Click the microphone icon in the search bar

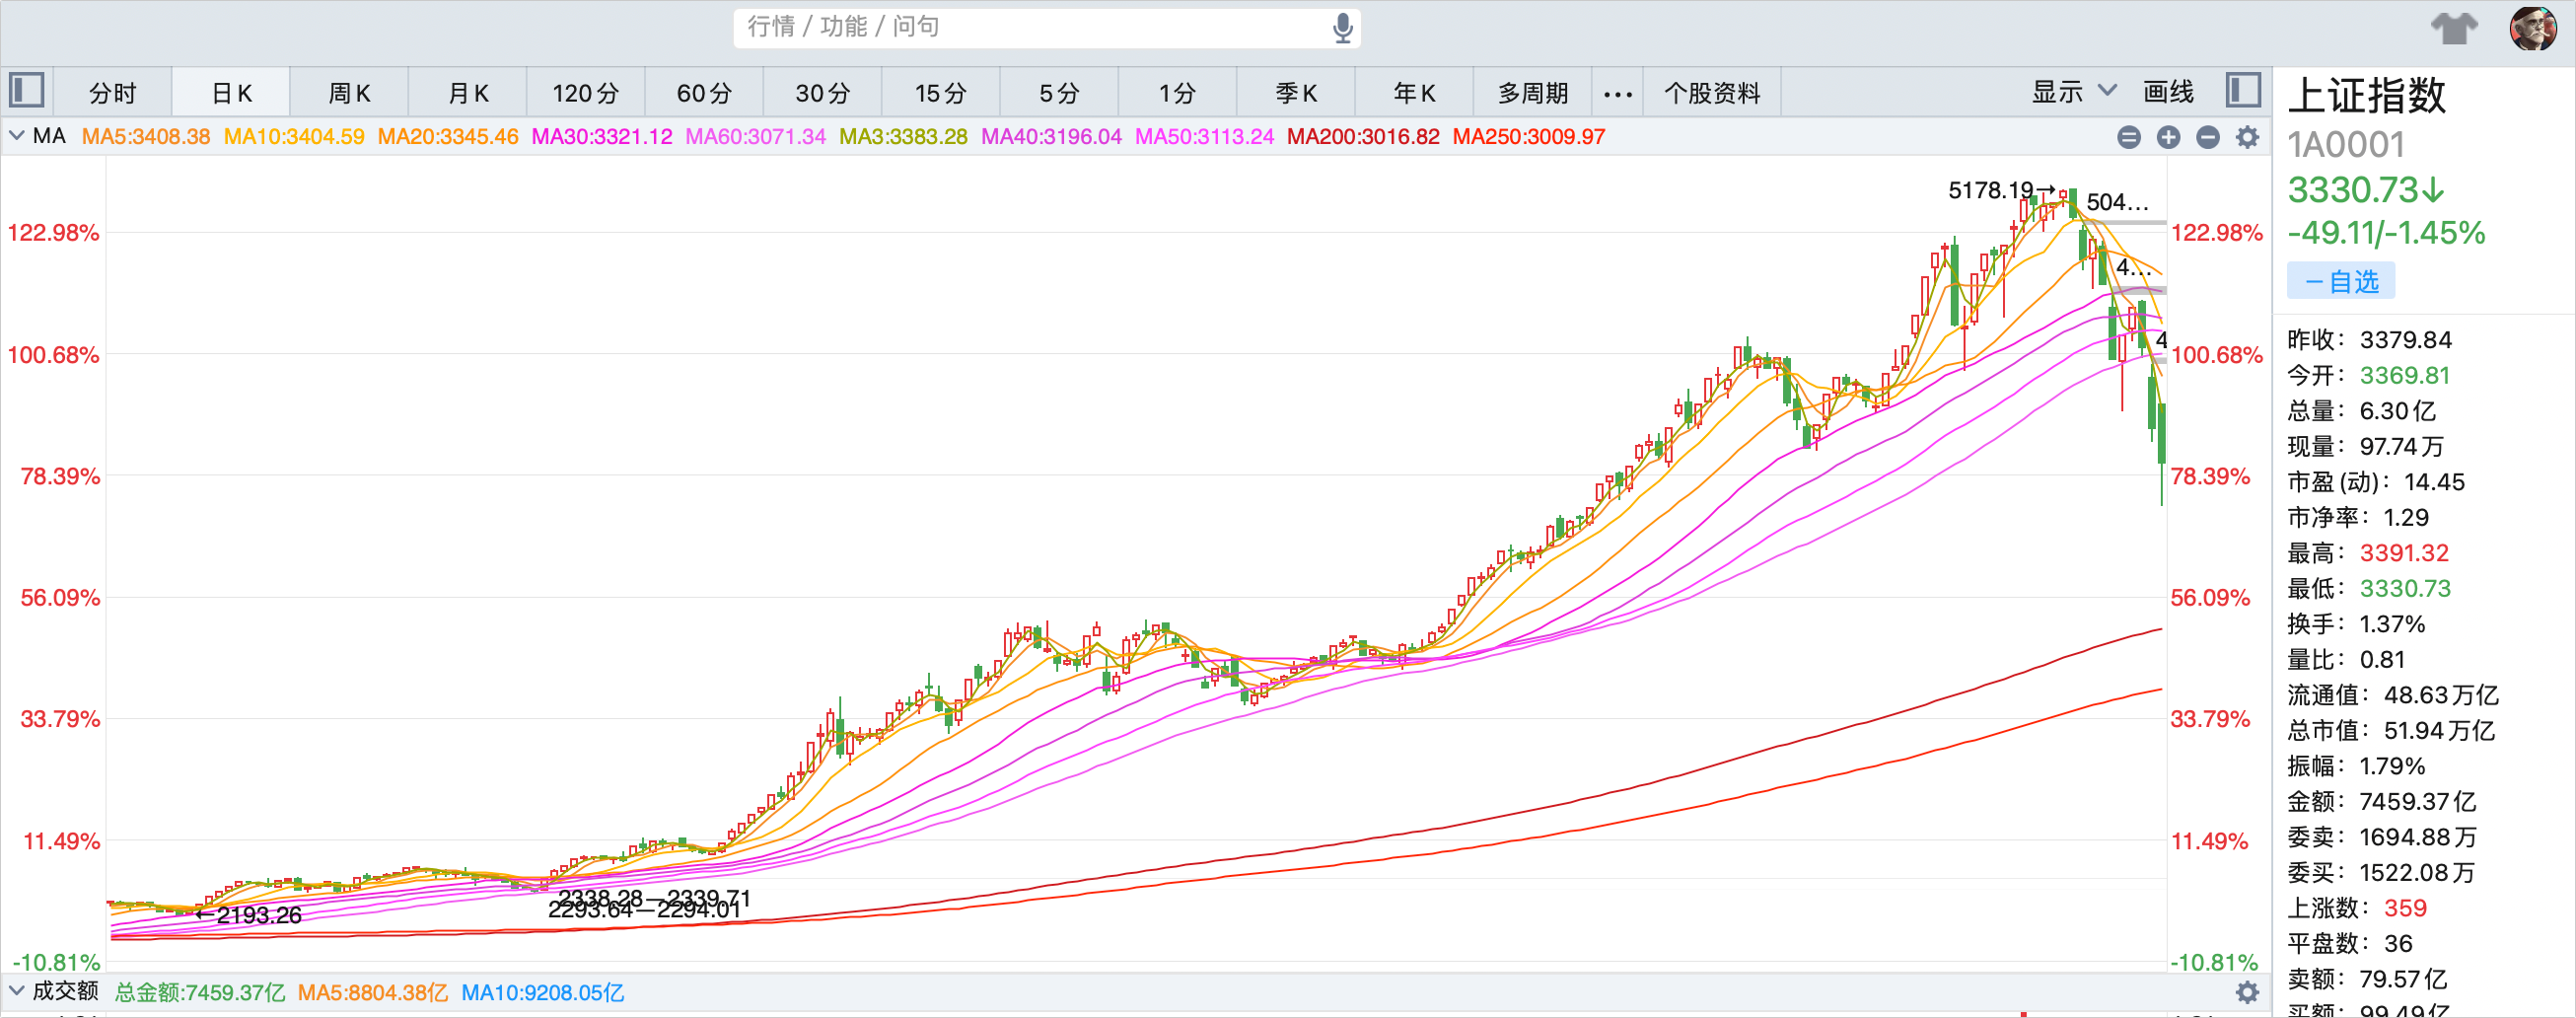tap(1342, 28)
